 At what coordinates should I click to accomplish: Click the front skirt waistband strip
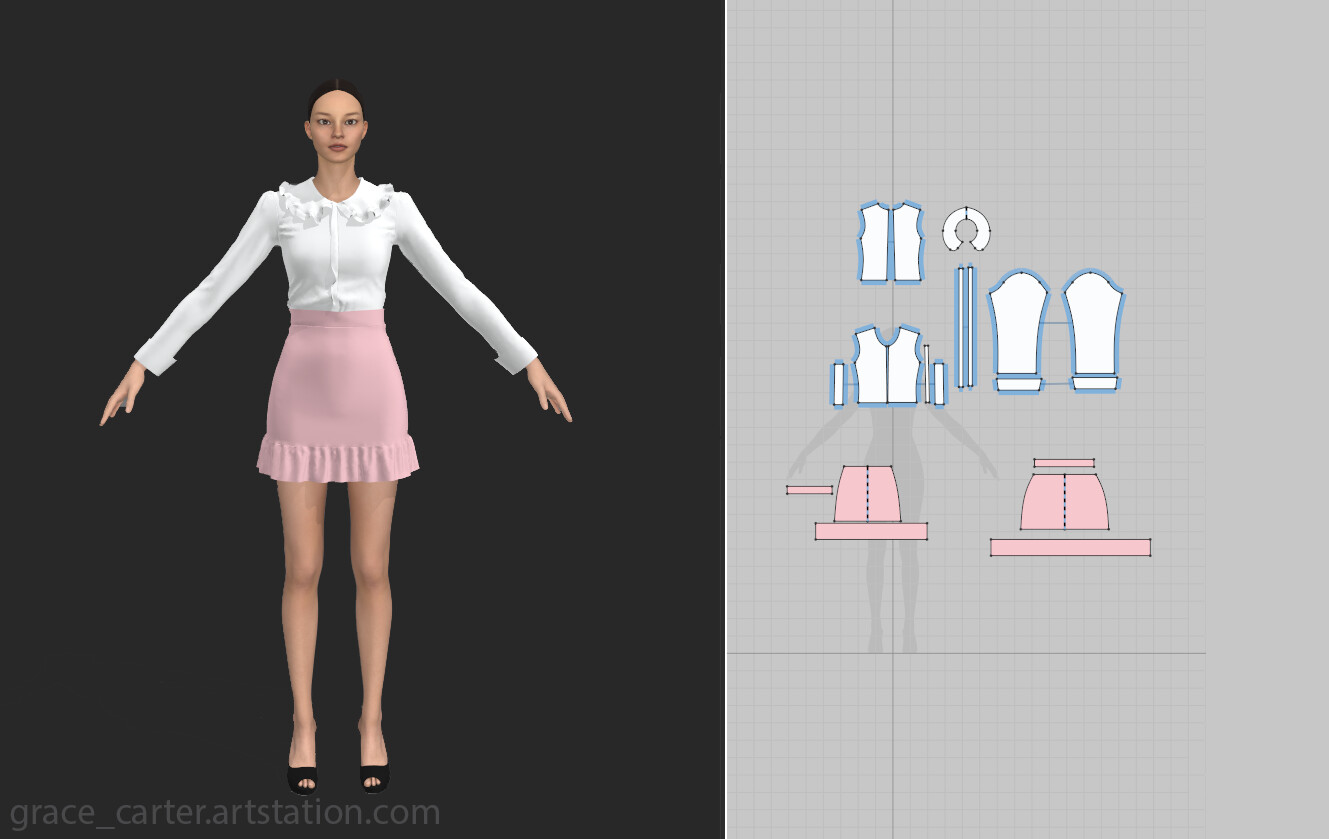(x=810, y=490)
